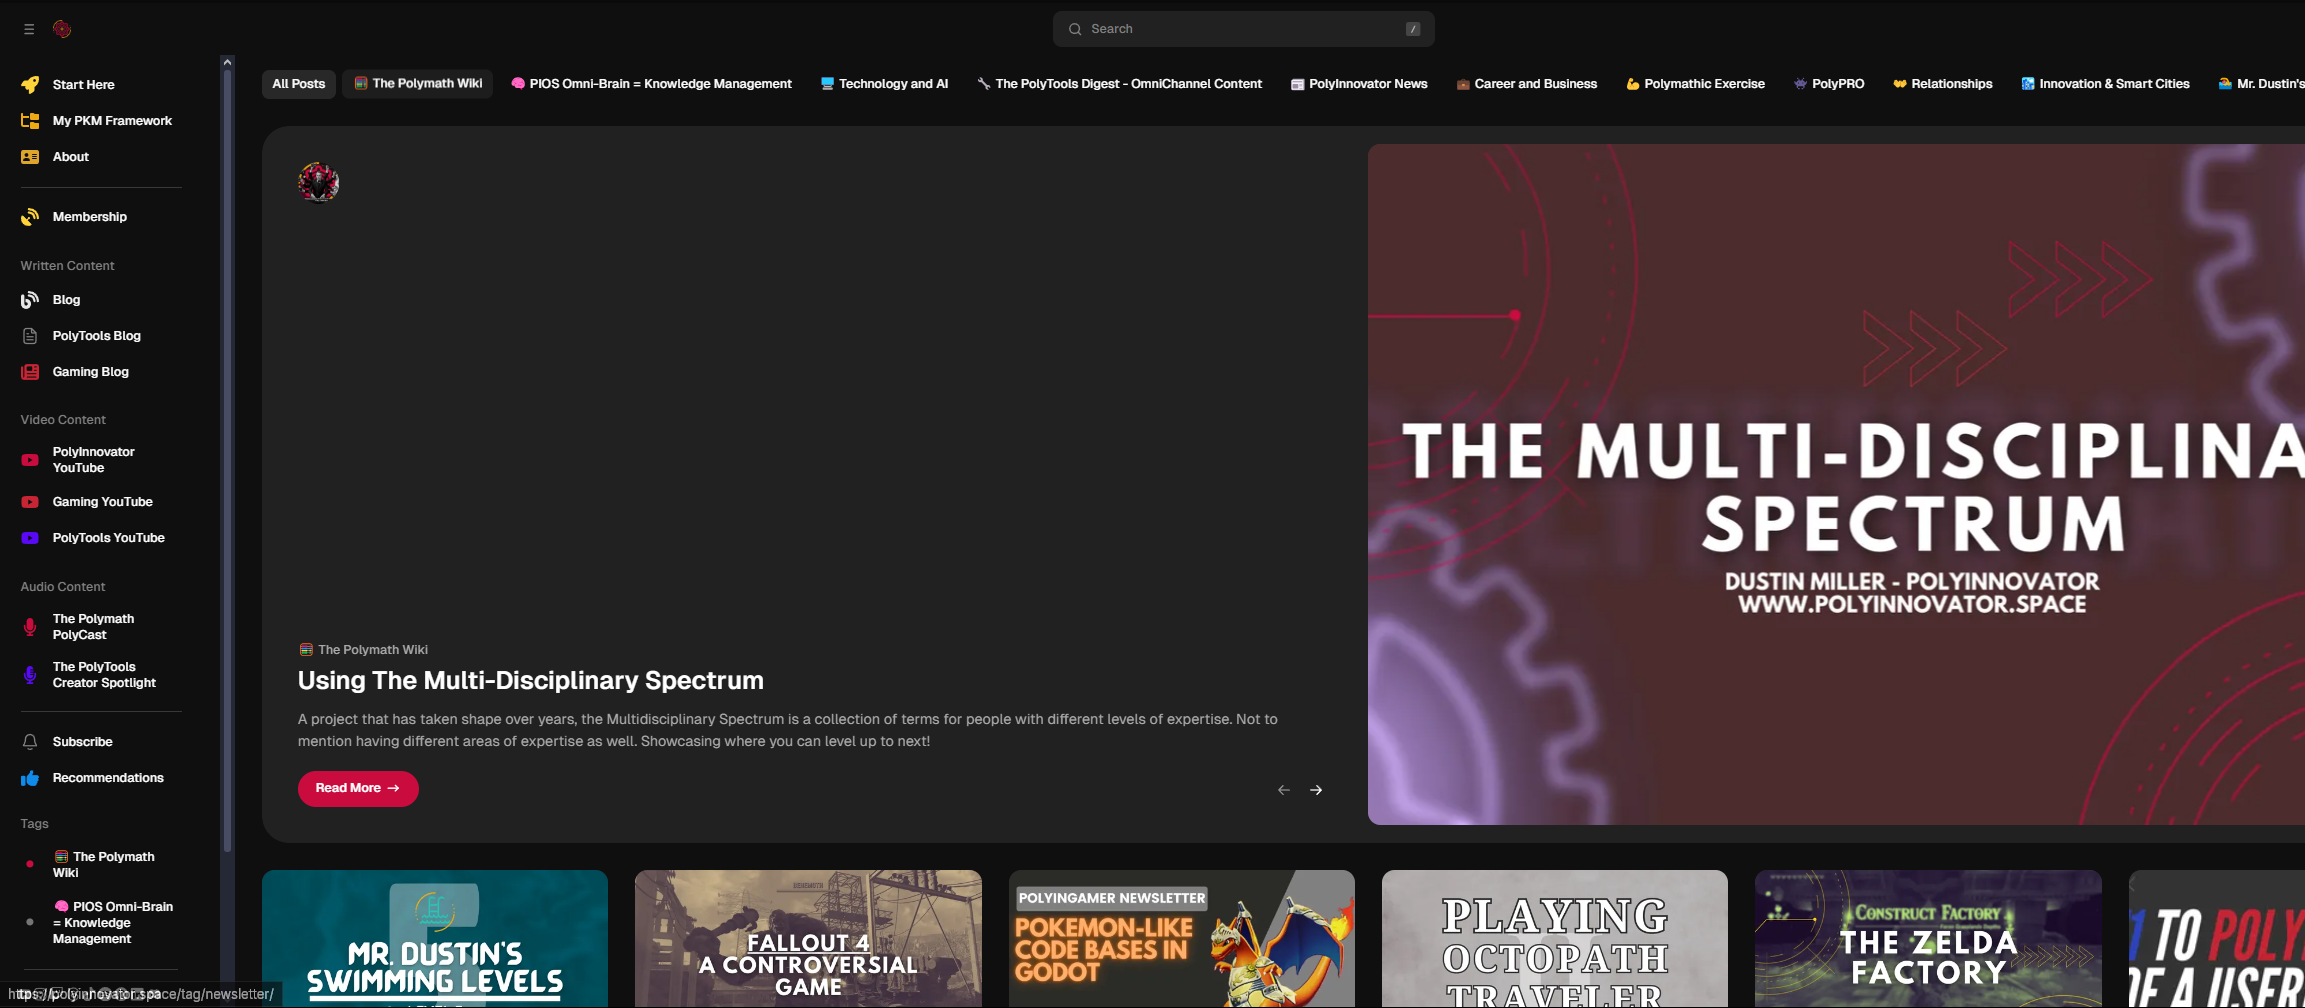Open The Polymath PolyCast microphone icon
The width and height of the screenshot is (2305, 1008).
click(30, 627)
